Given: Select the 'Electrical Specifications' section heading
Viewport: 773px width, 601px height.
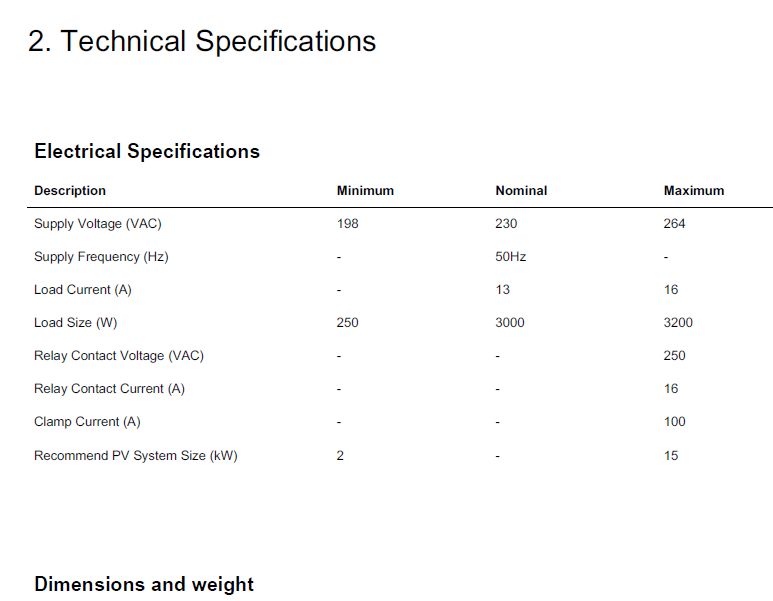Looking at the screenshot, I should pos(147,151).
